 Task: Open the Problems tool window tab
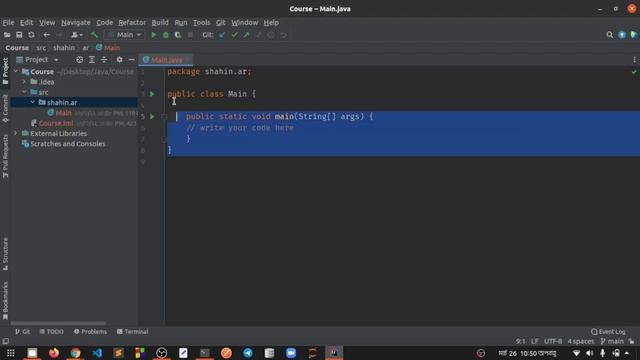90,332
